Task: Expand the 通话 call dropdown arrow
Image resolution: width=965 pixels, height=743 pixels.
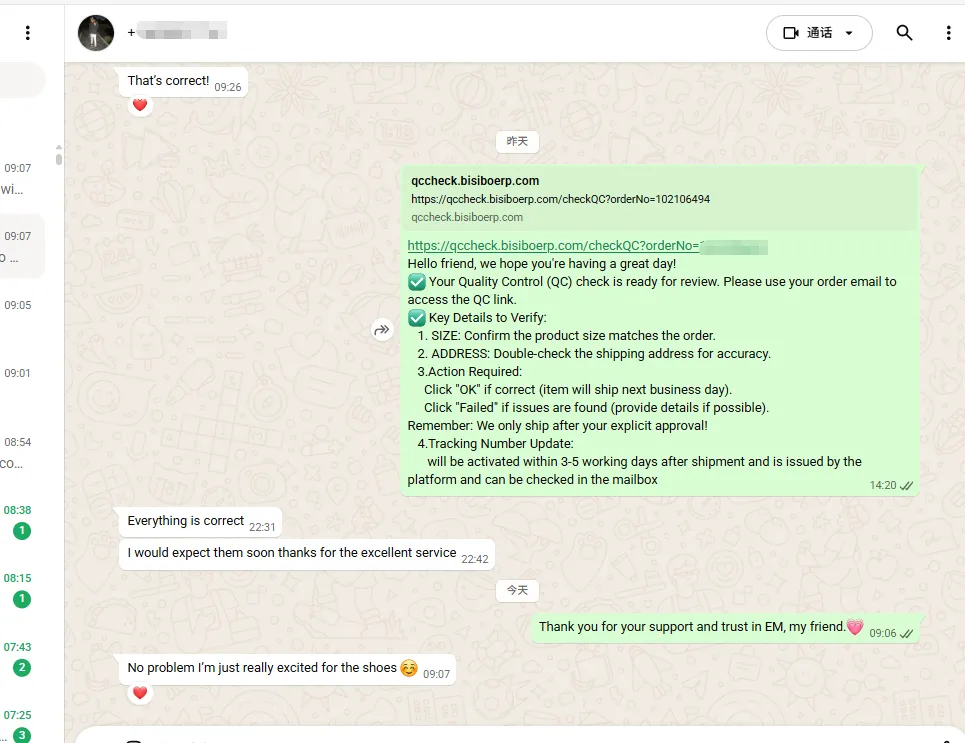Action: pos(849,33)
